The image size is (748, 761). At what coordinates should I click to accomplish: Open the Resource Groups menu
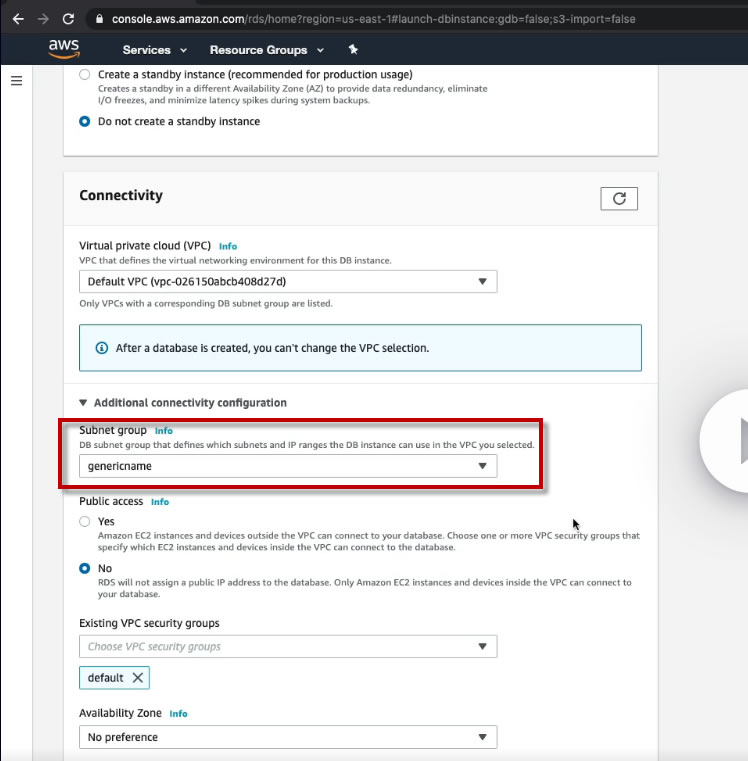click(266, 50)
